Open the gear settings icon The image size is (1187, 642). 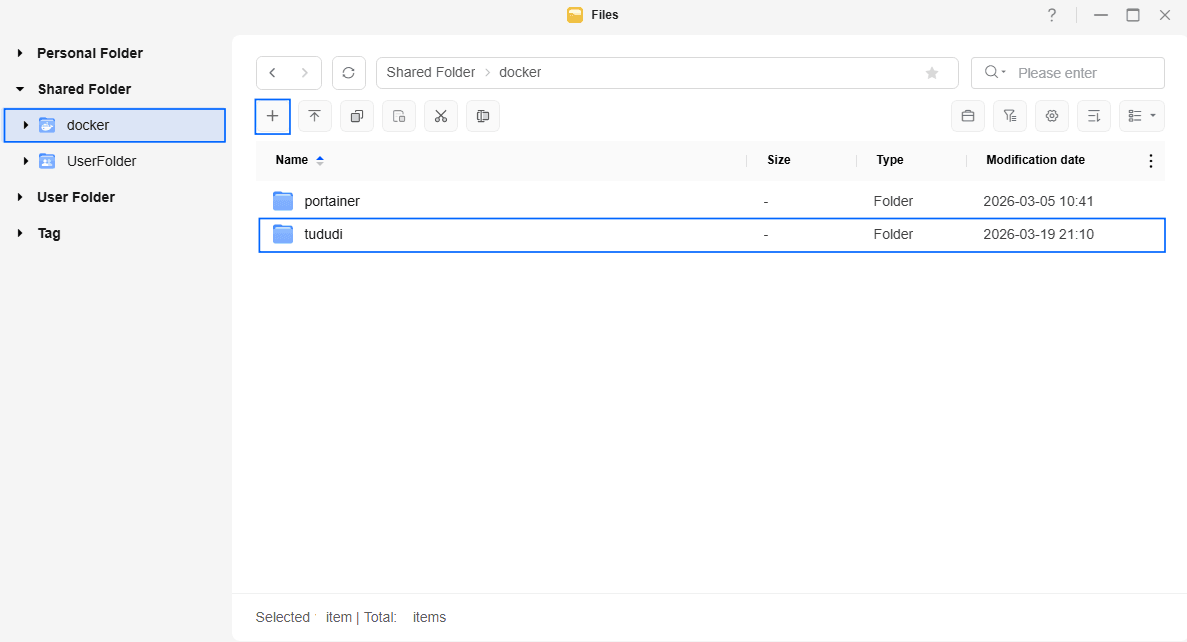(1051, 116)
